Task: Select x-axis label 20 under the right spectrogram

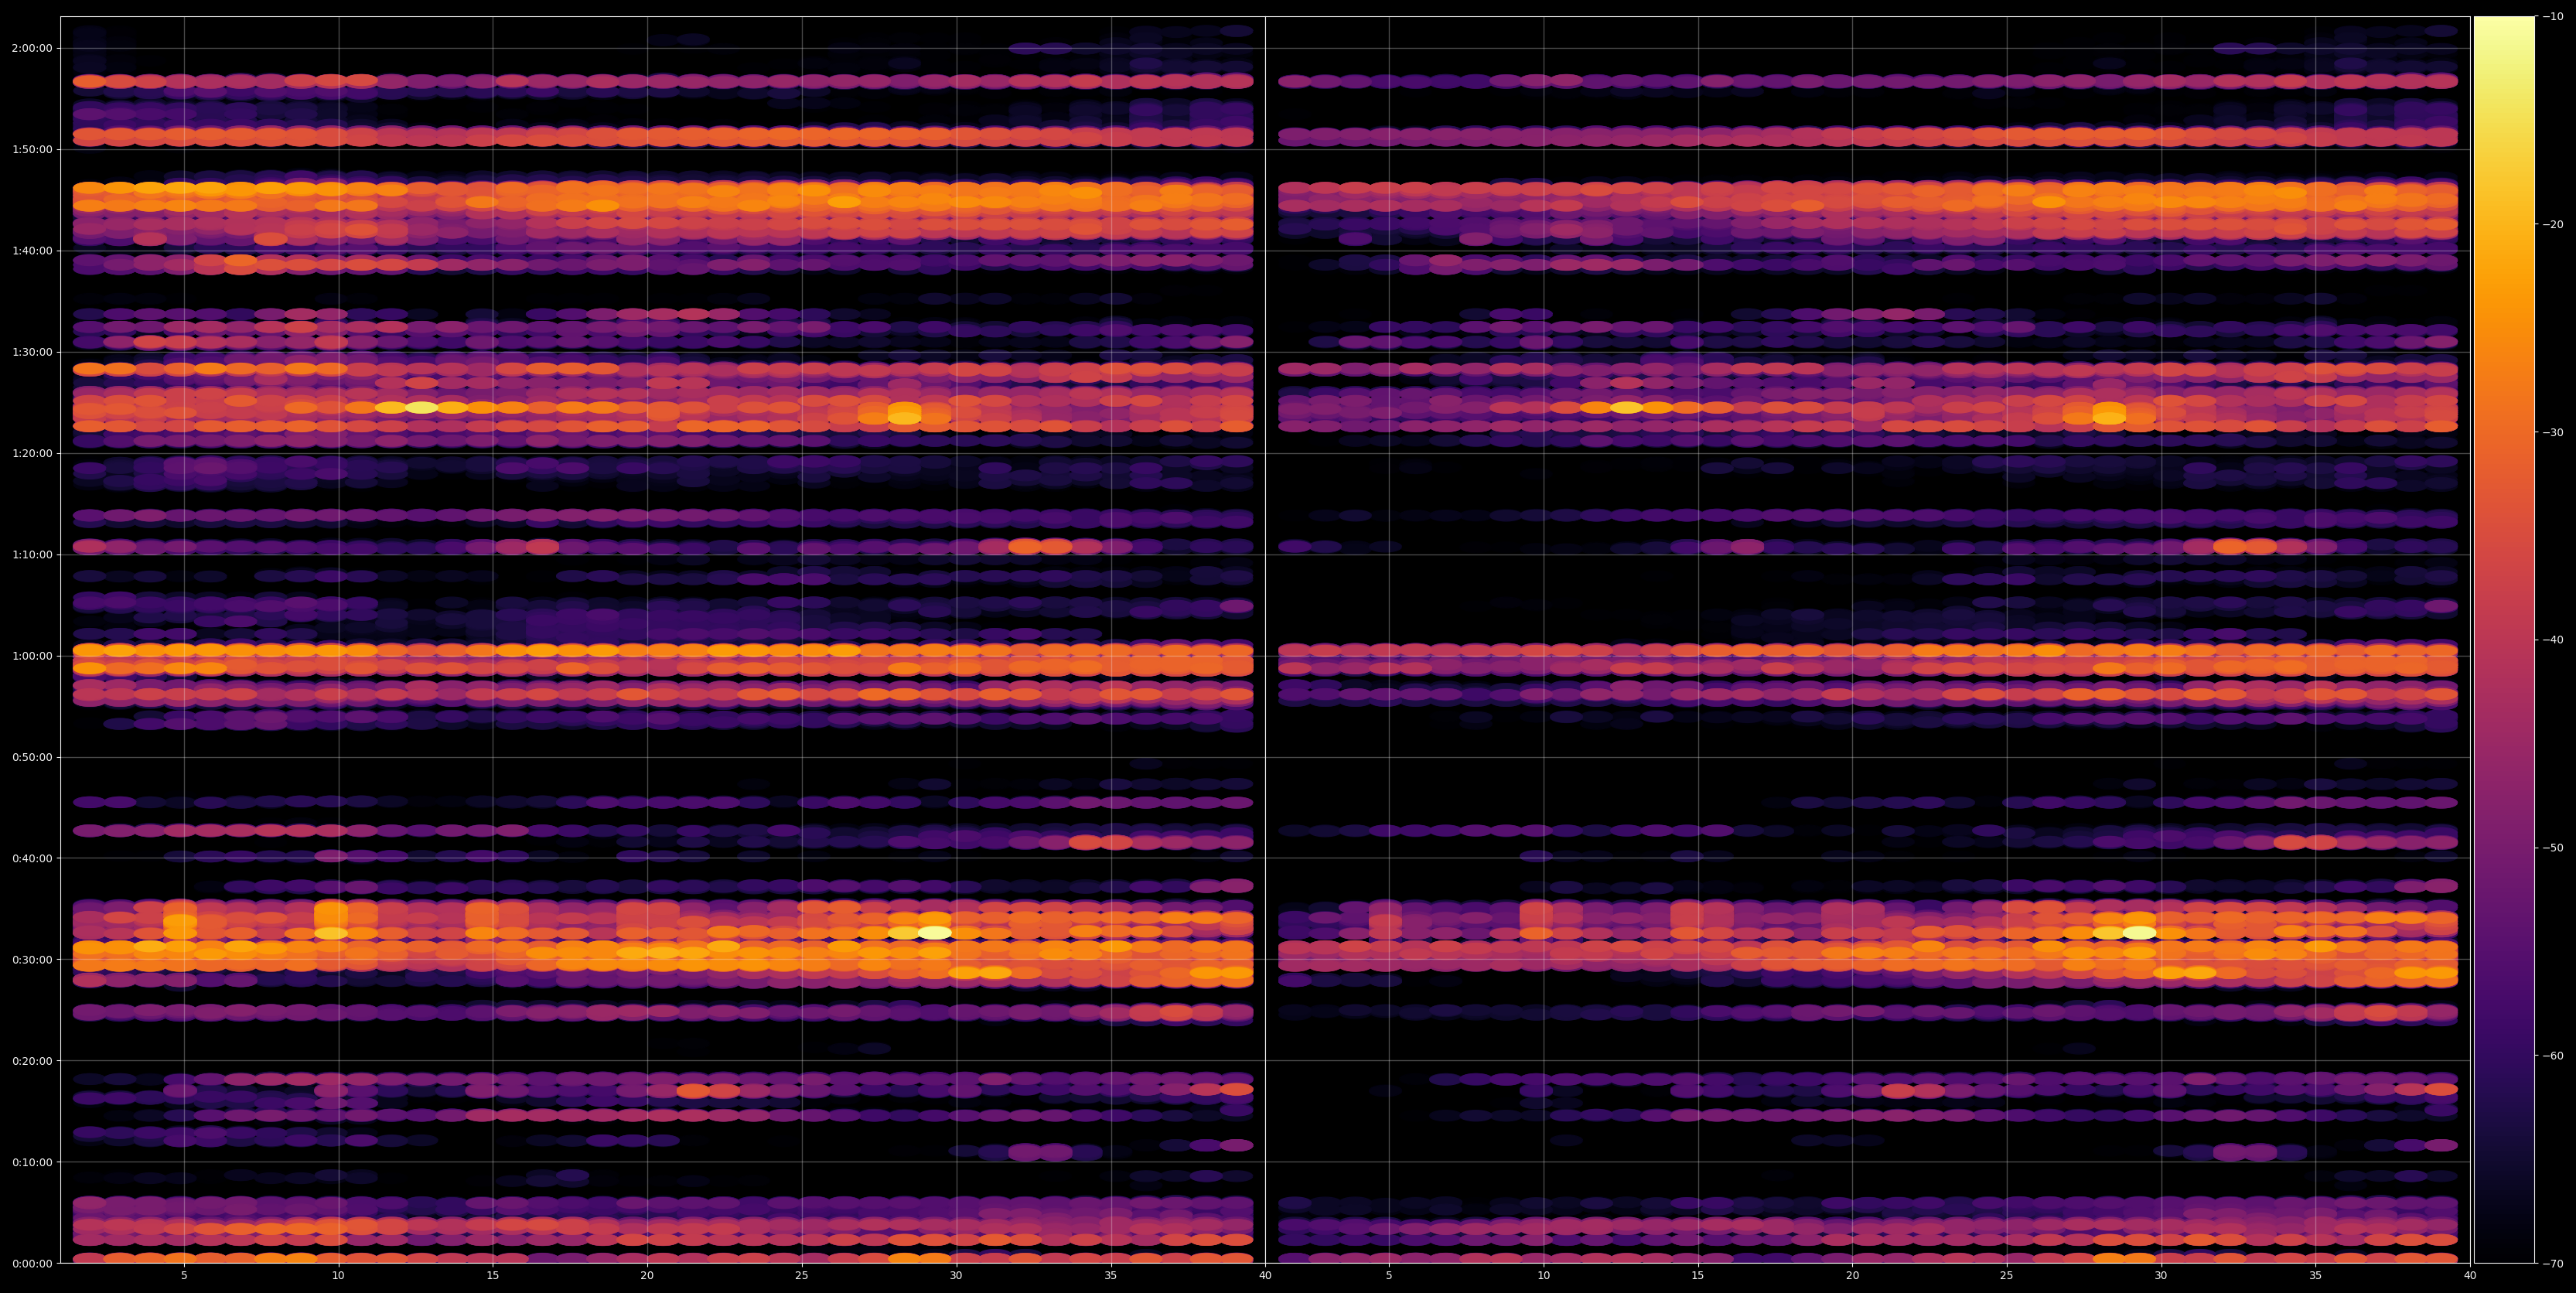Action: coord(1852,1276)
